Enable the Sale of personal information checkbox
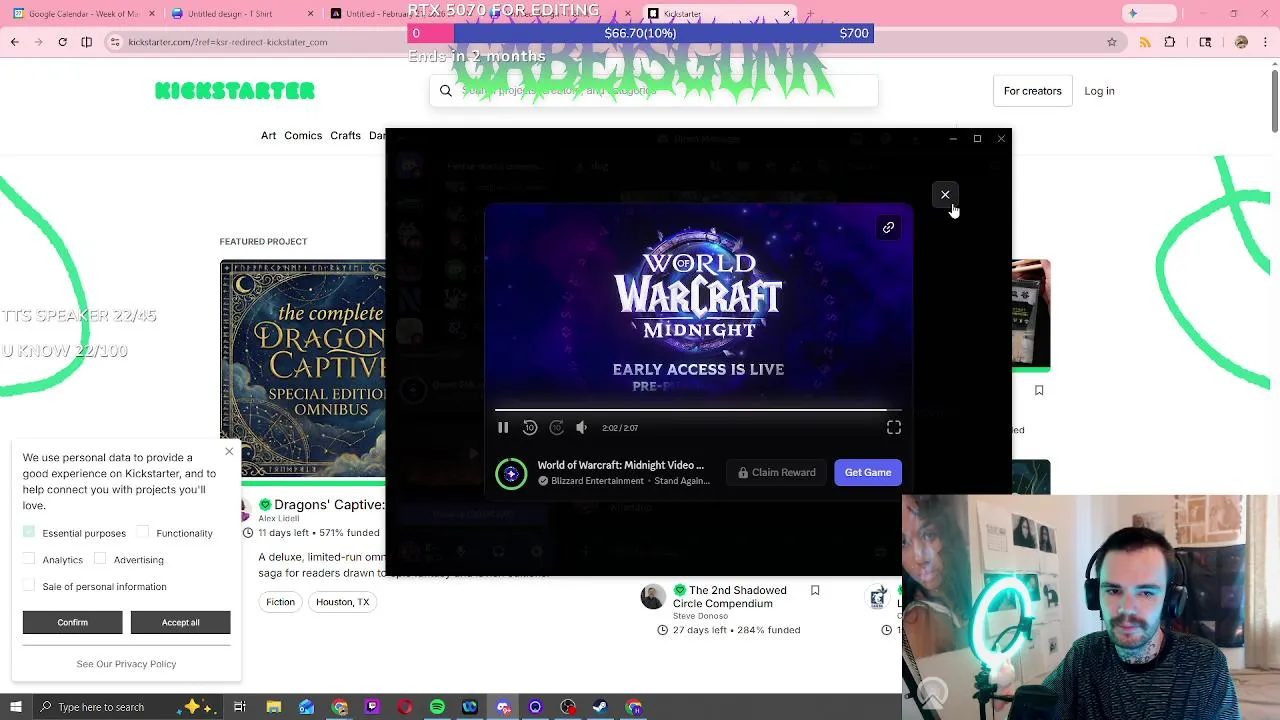This screenshot has width=1280, height=720. point(29,586)
